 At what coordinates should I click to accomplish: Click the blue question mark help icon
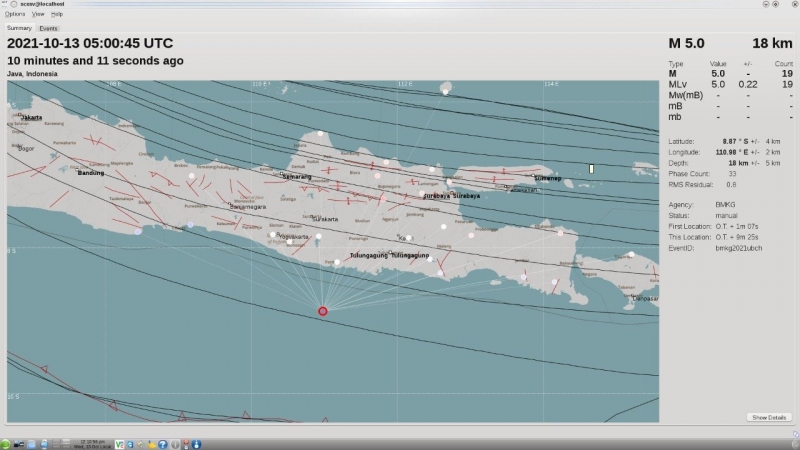pos(162,443)
